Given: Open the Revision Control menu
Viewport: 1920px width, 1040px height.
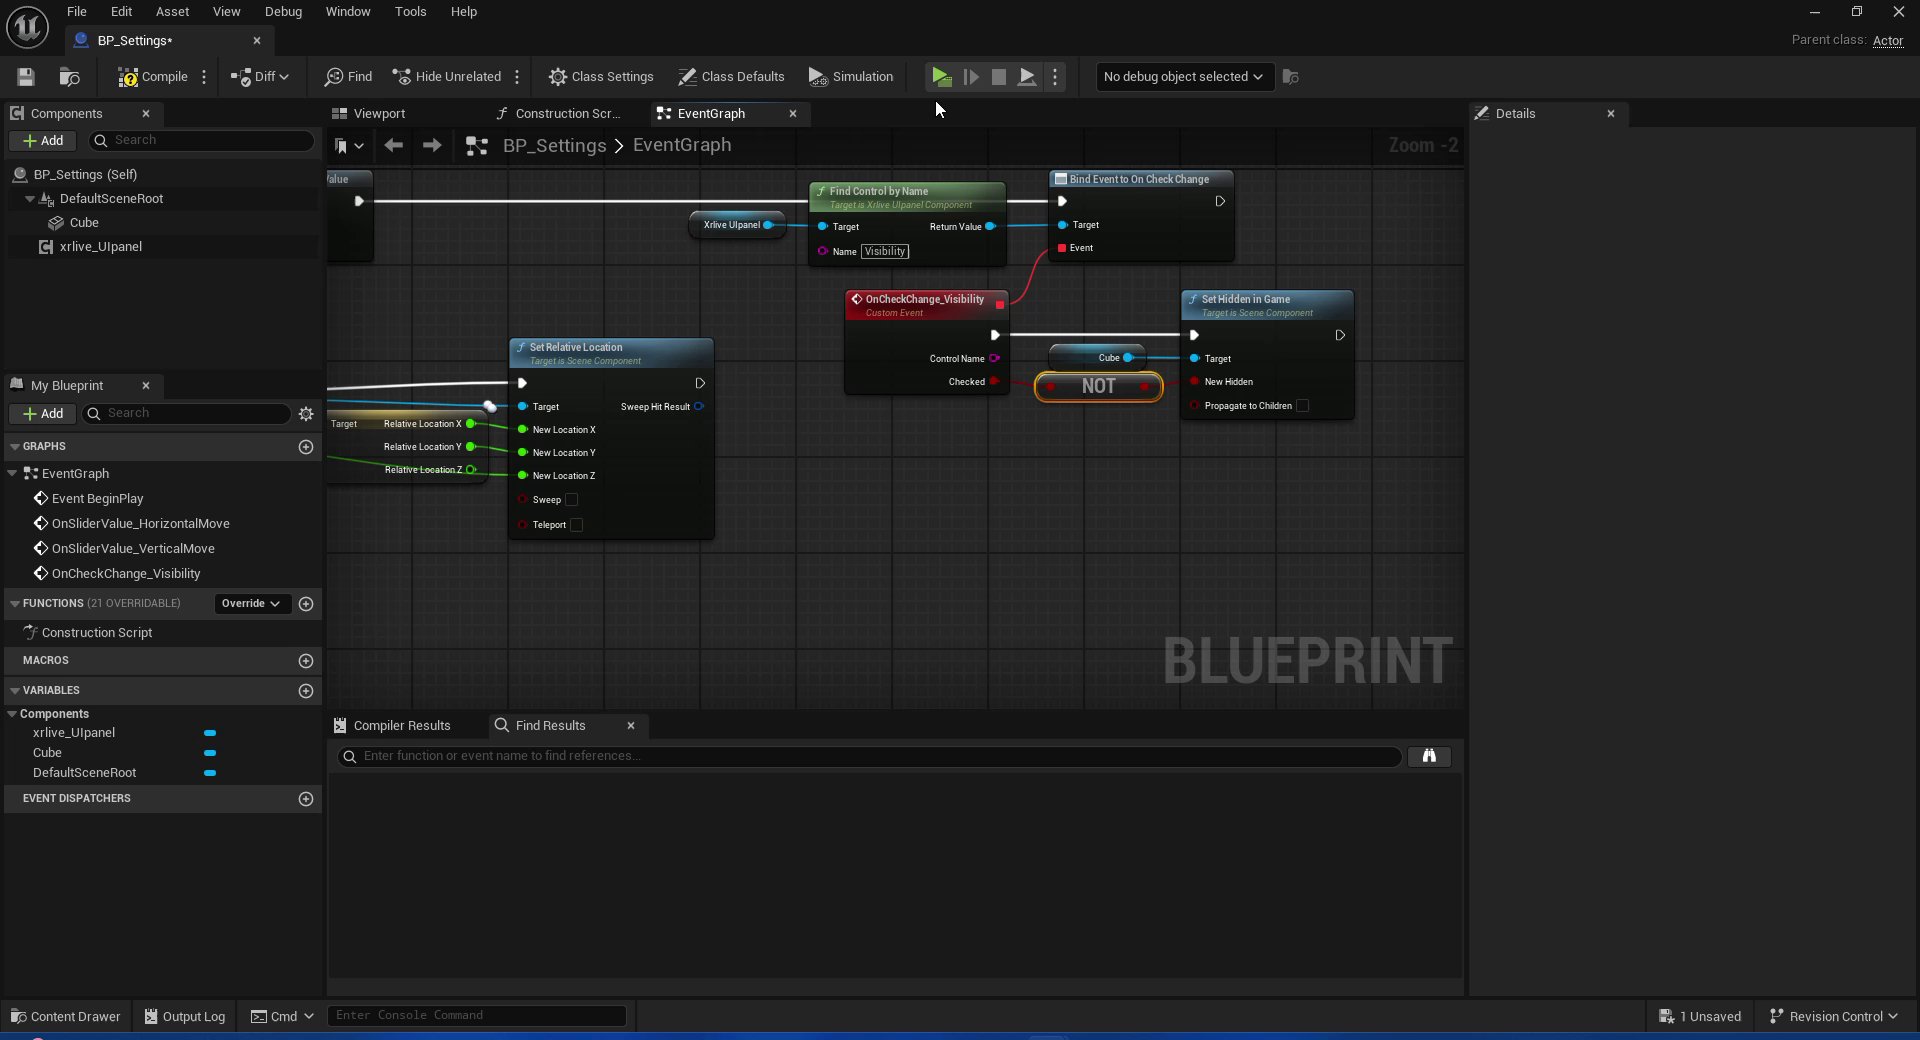Looking at the screenshot, I should 1834,1017.
